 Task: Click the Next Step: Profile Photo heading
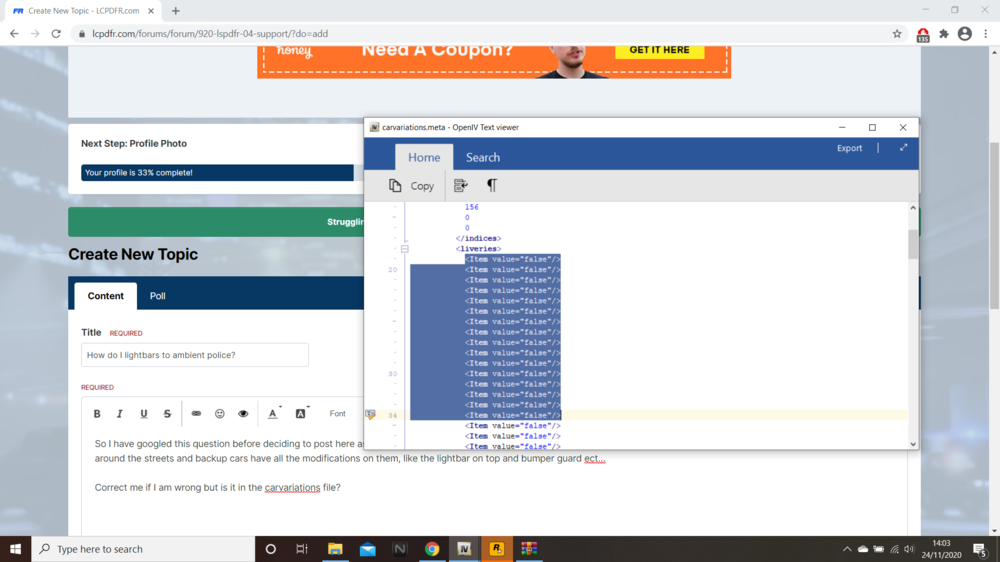click(x=134, y=144)
